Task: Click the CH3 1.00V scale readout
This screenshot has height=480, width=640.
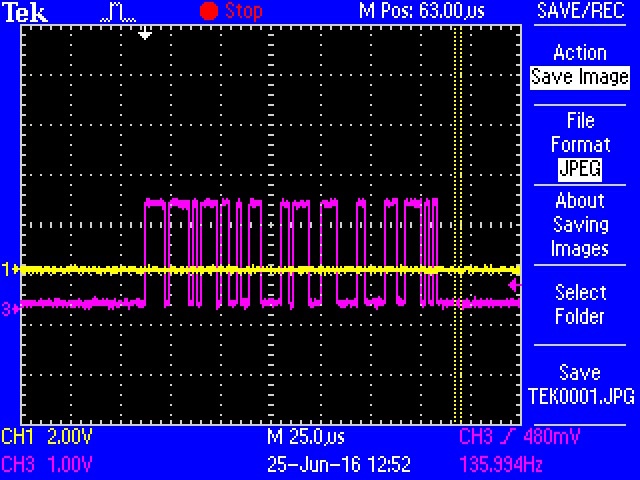Action: (x=47, y=464)
